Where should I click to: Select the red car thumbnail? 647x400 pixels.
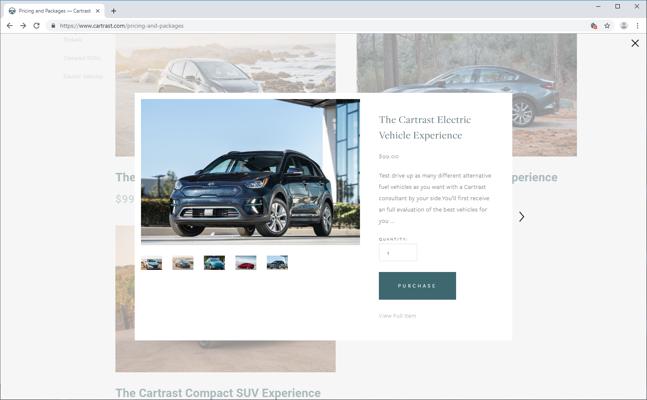coord(246,263)
